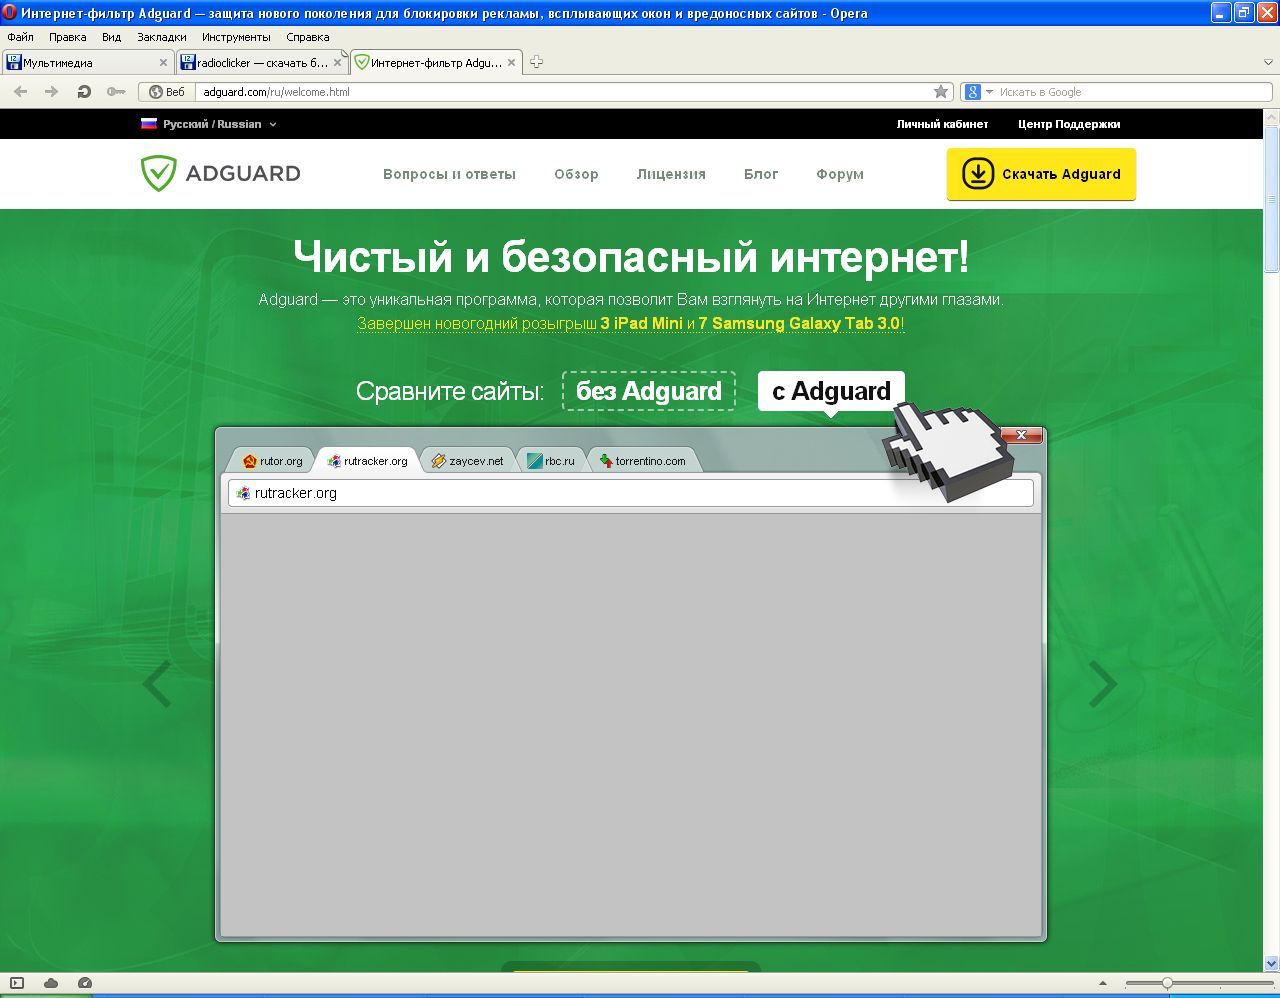Open the Русский / Russian language dropdown
The image size is (1280, 998).
coord(209,124)
